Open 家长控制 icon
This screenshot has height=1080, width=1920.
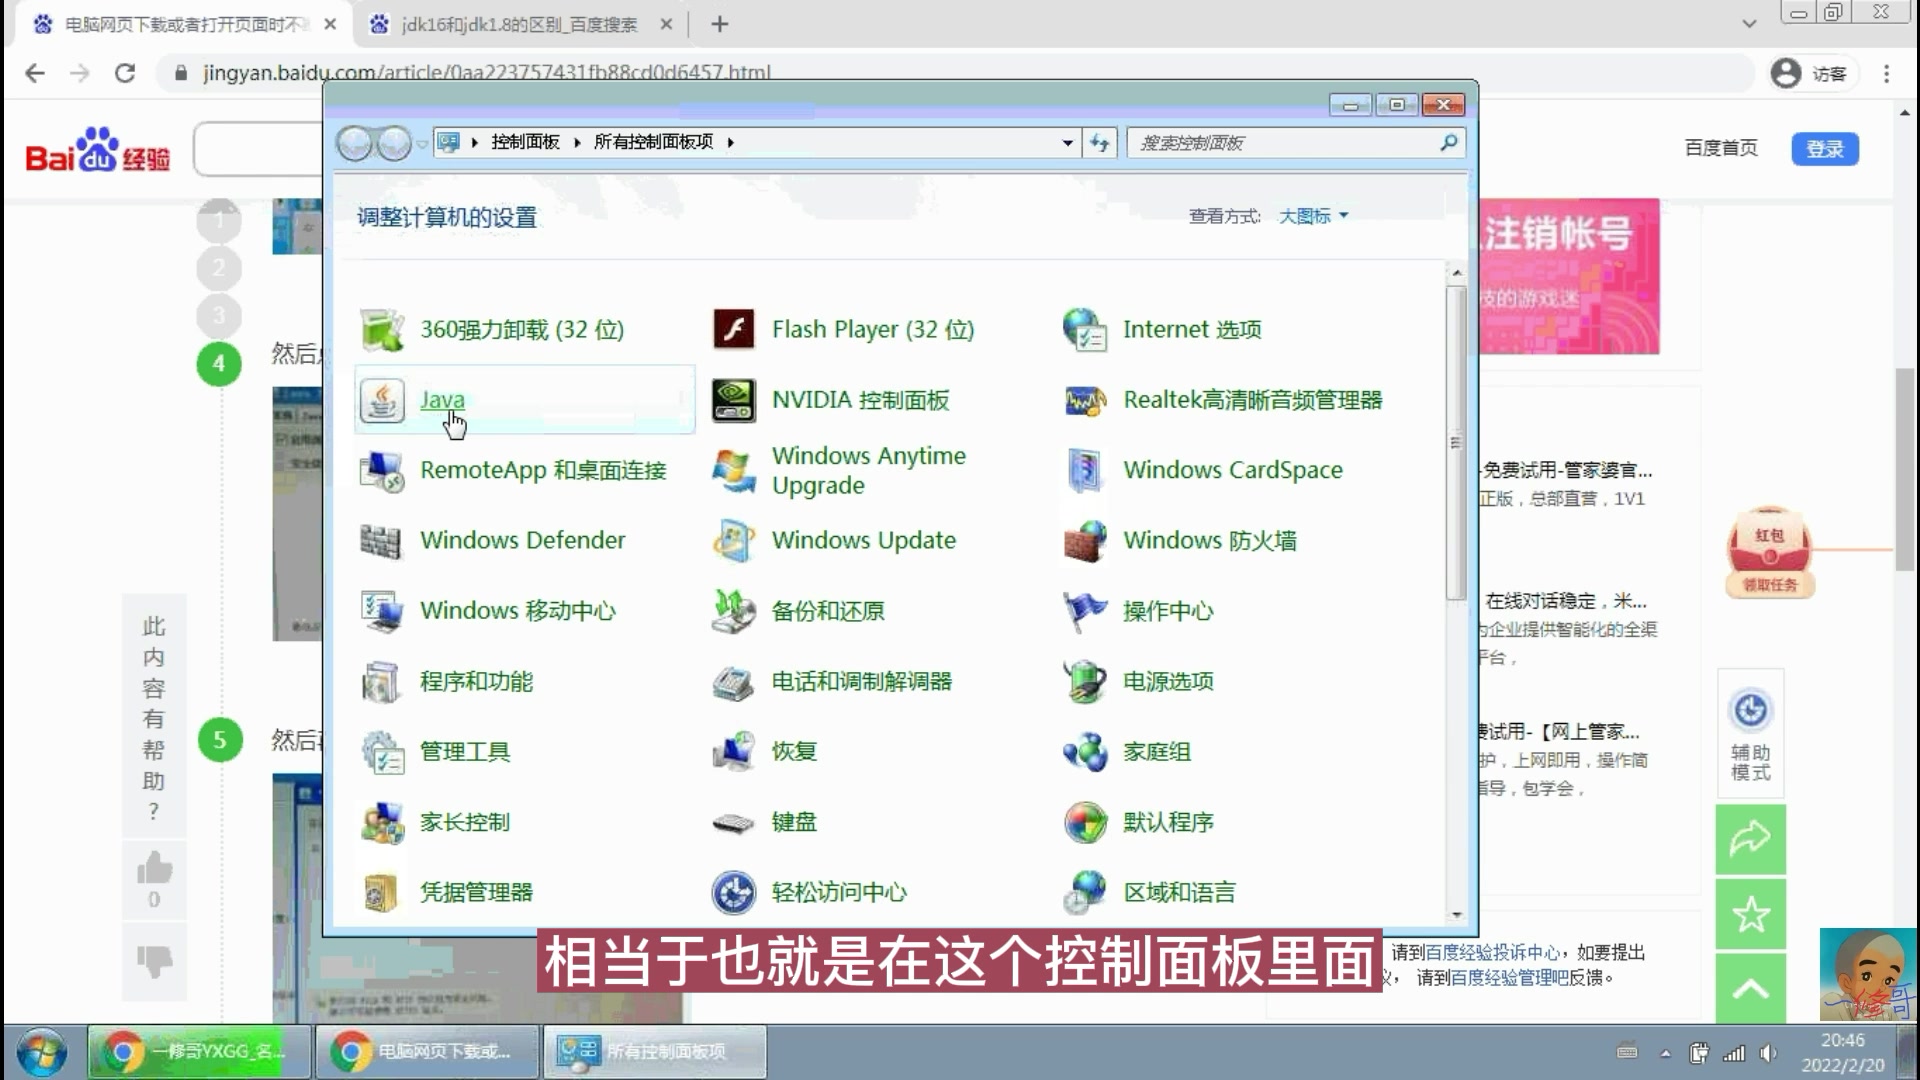pos(382,822)
